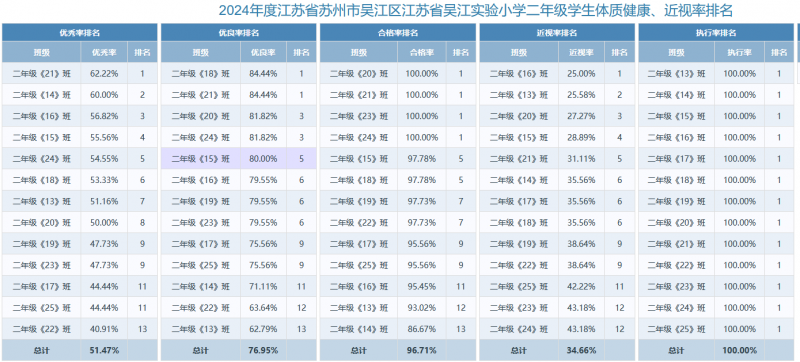
Task: Click 二年级《14》班 in the 合格率排名 table
Action: click(359, 329)
